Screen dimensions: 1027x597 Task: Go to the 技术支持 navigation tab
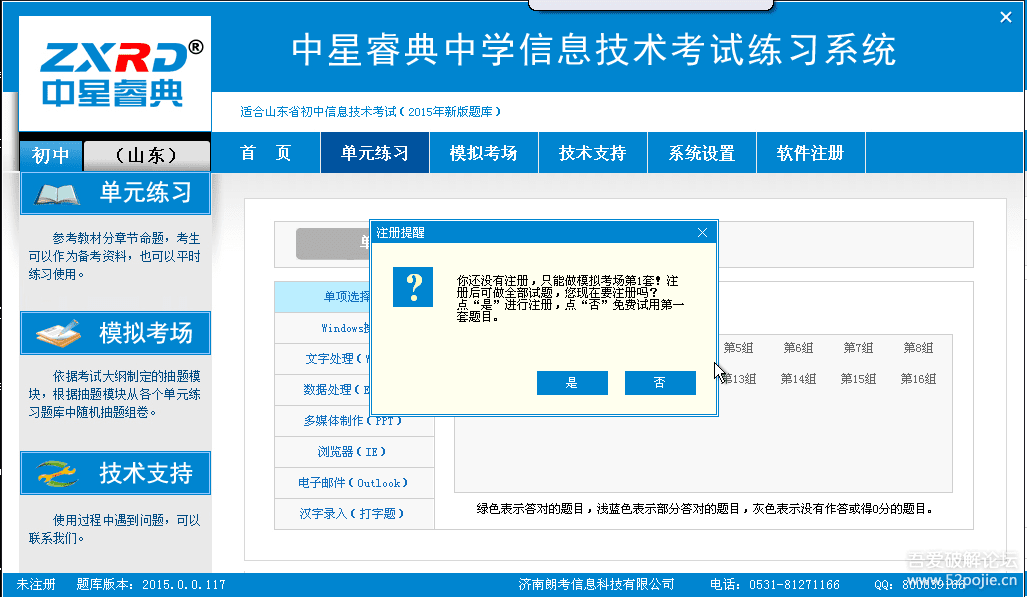(x=592, y=153)
